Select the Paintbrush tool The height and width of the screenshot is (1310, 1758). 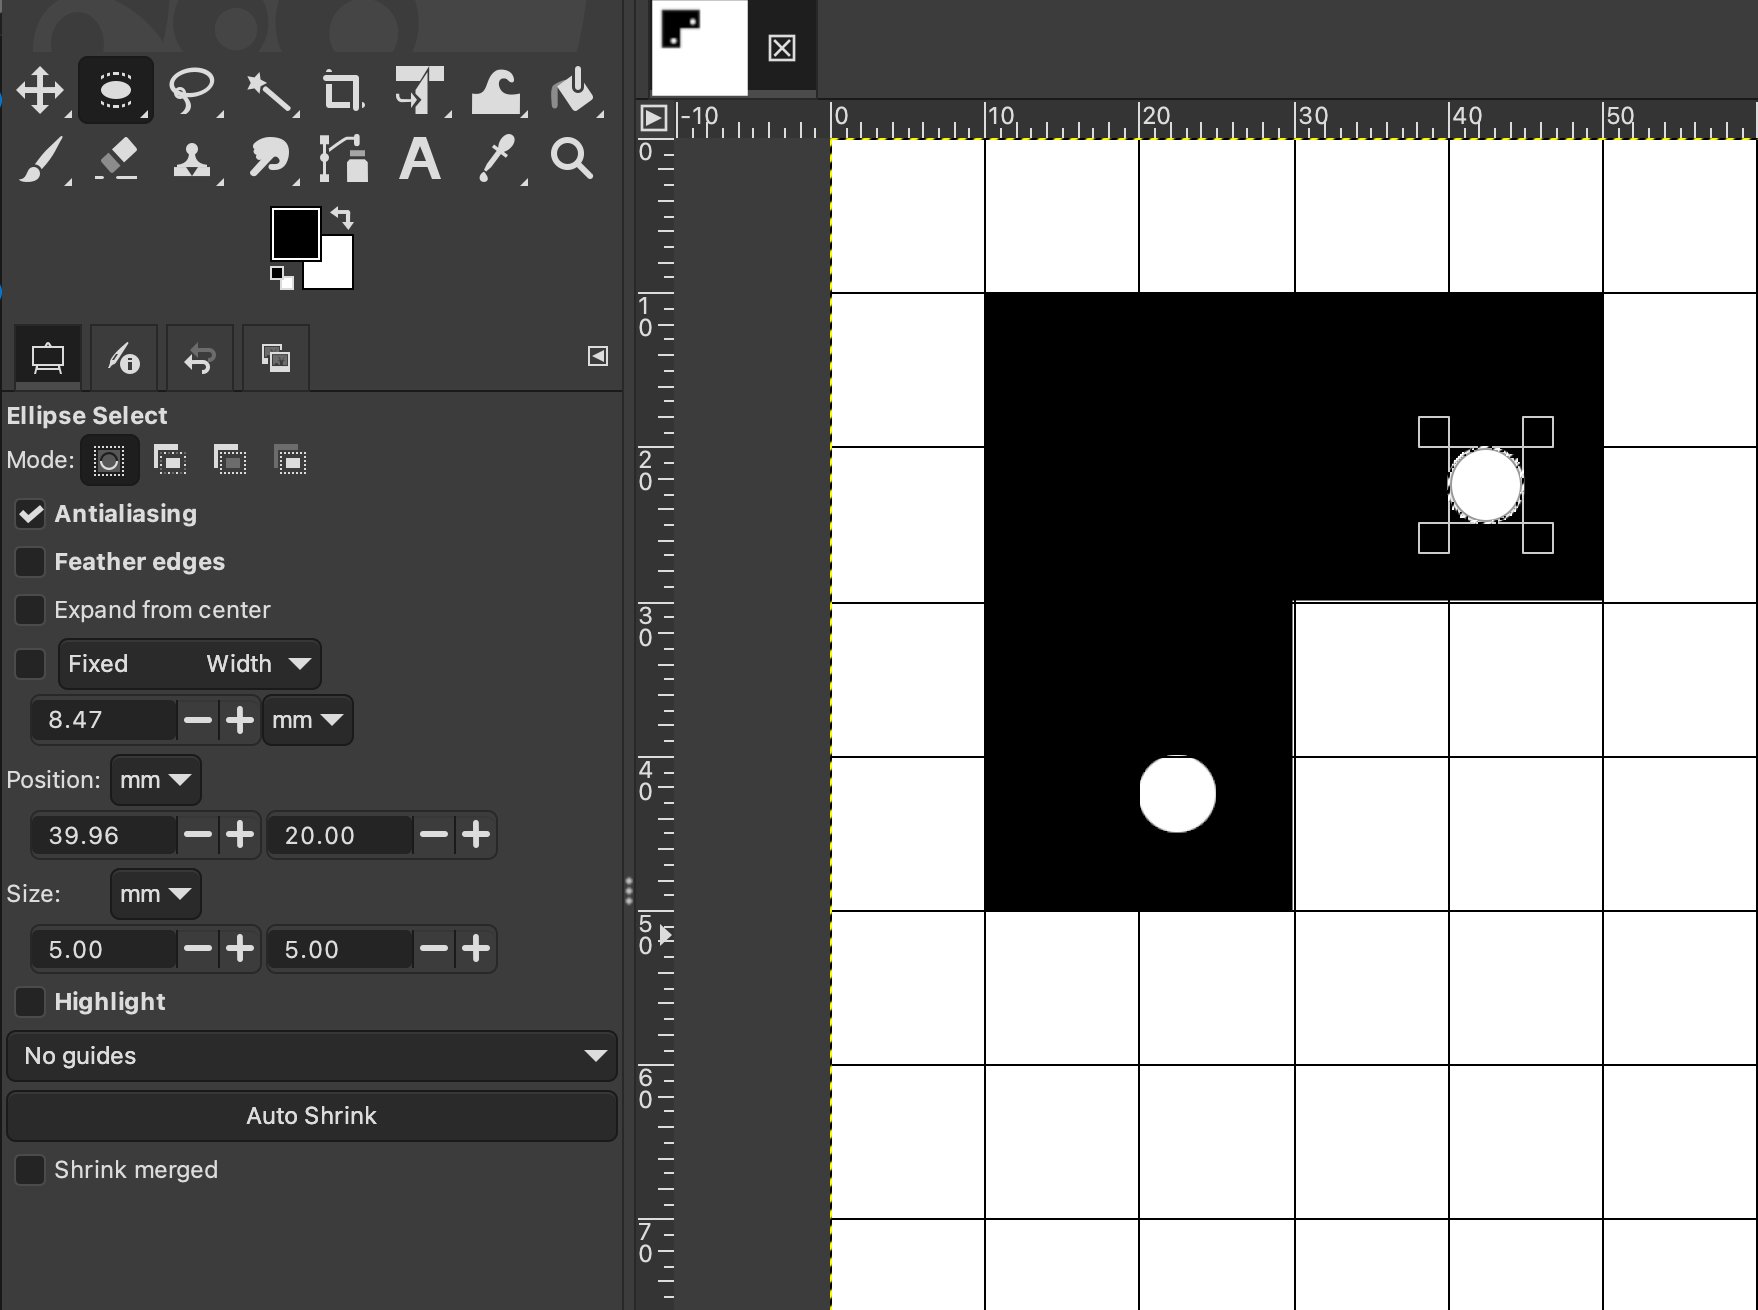click(41, 159)
